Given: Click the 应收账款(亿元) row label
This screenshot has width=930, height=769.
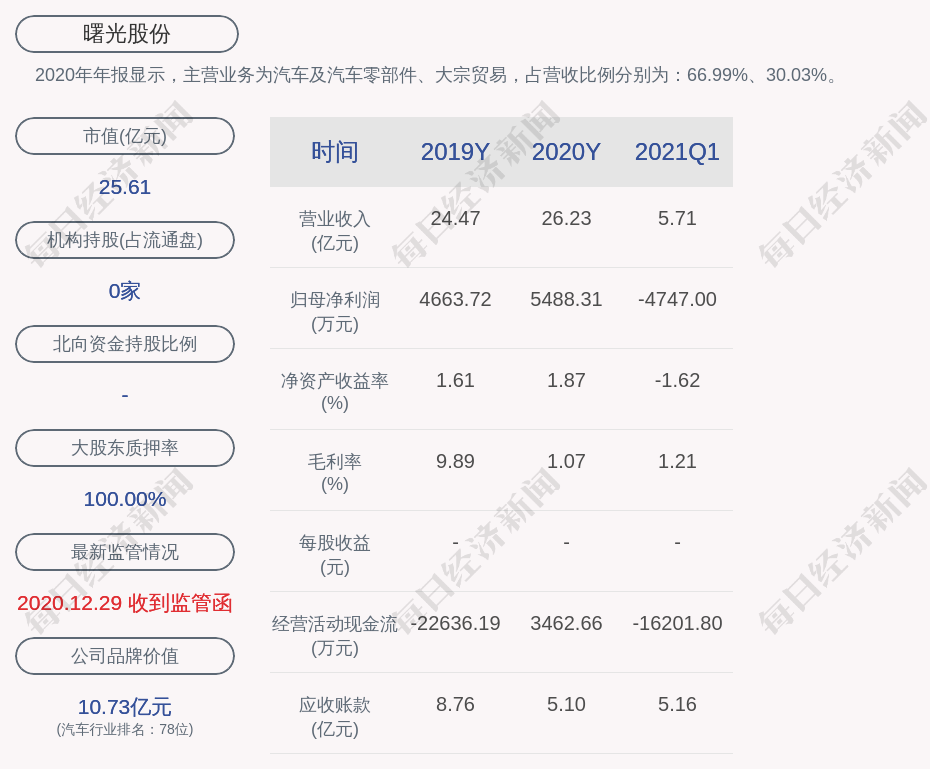Looking at the screenshot, I should pos(335,717).
